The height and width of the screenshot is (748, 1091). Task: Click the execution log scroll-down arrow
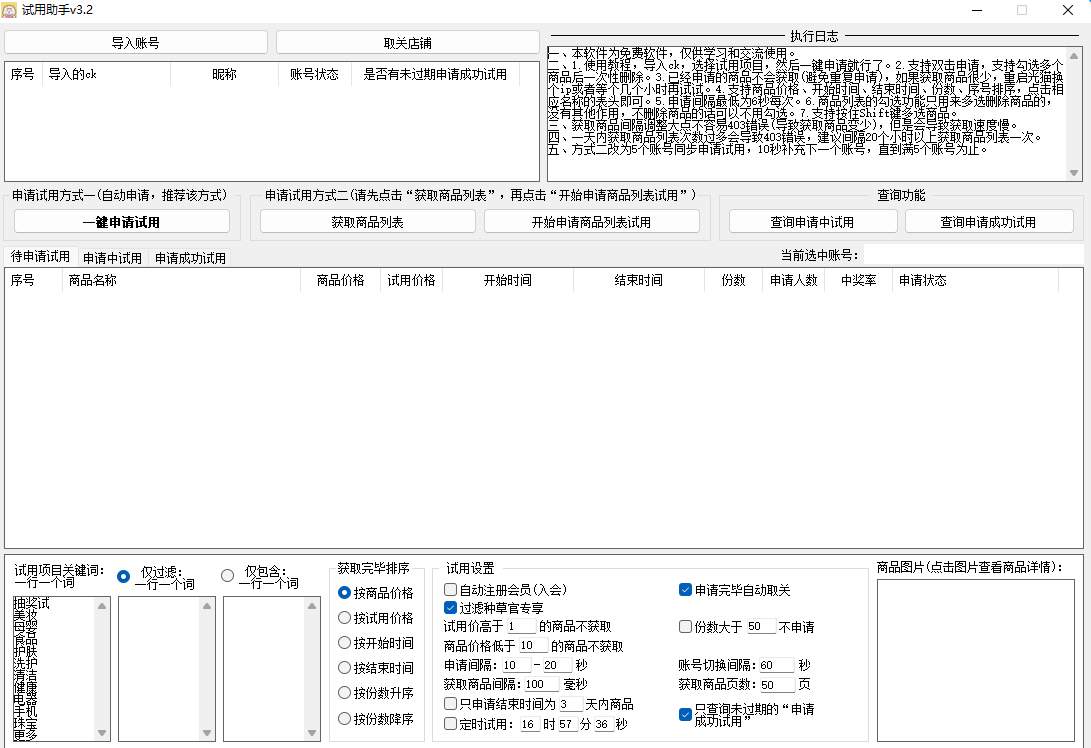(1074, 173)
